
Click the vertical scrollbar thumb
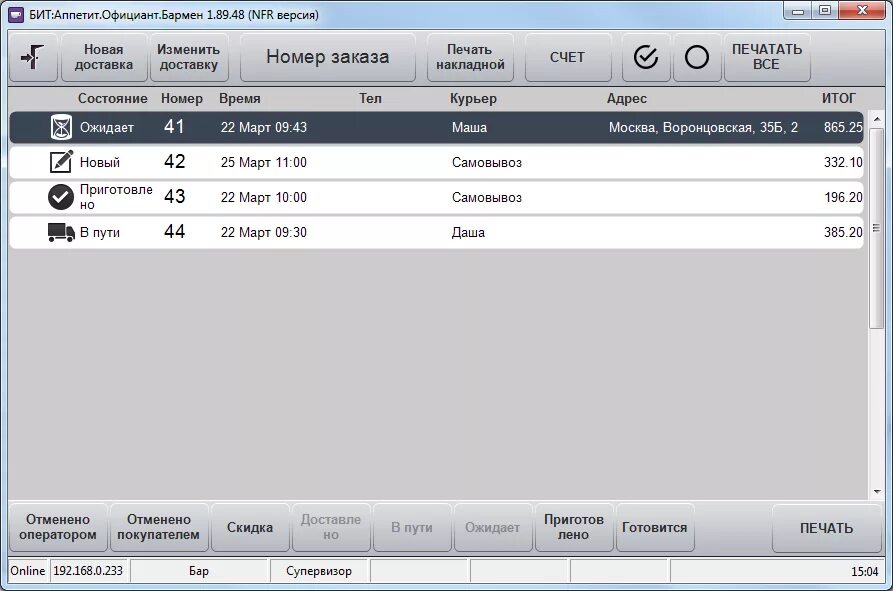pos(876,228)
